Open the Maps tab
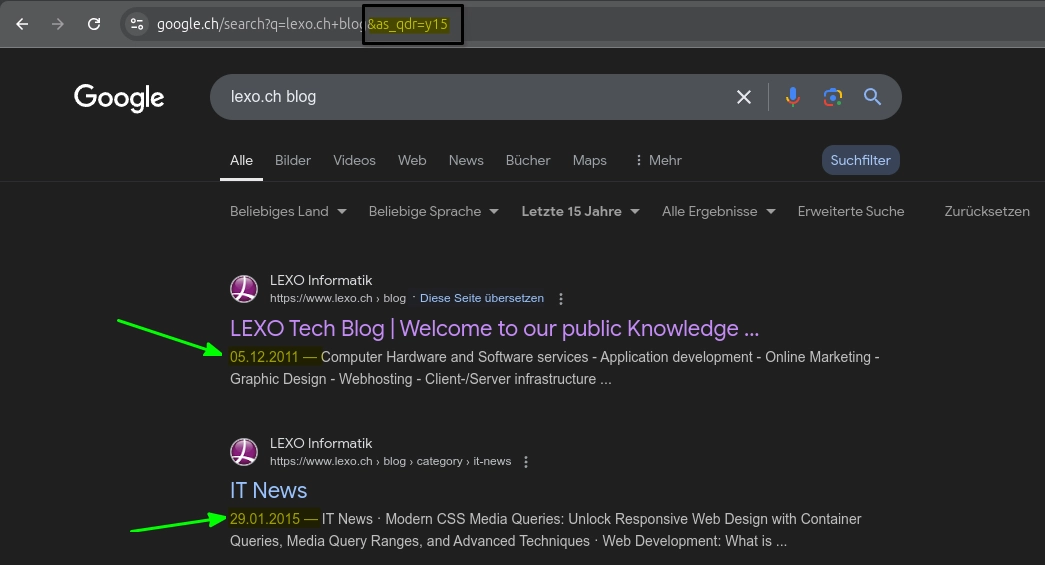 [589, 161]
